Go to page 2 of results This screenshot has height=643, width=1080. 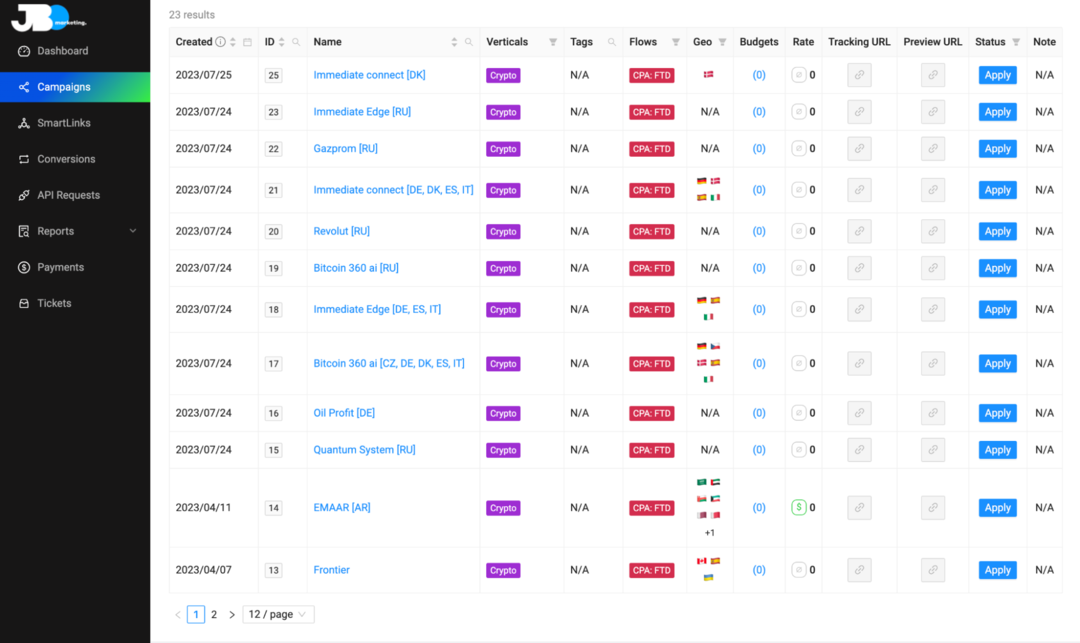[x=214, y=614]
